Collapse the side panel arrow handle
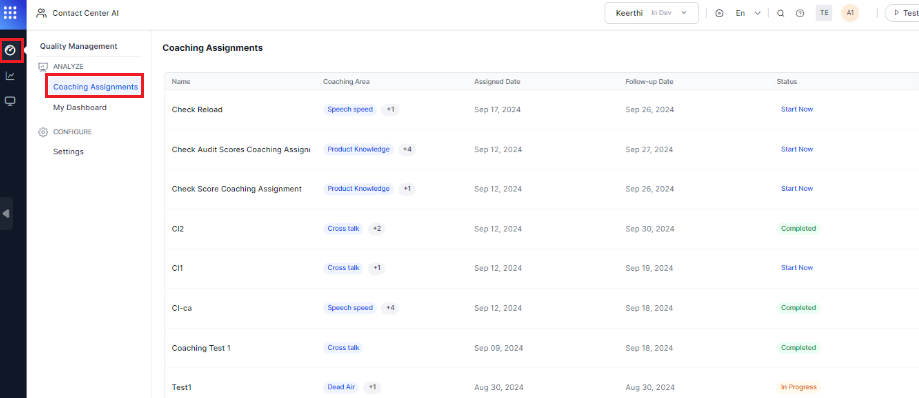This screenshot has width=919, height=398. tap(6, 213)
